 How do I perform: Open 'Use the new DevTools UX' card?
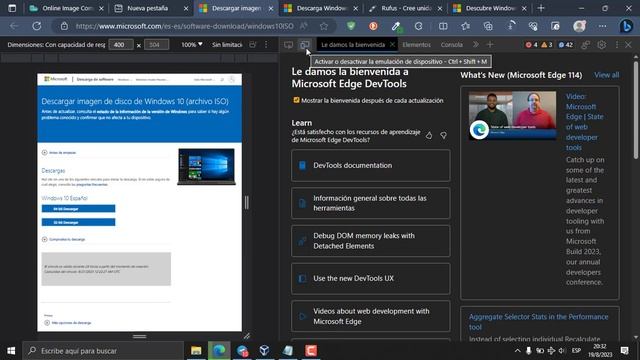pos(371,278)
